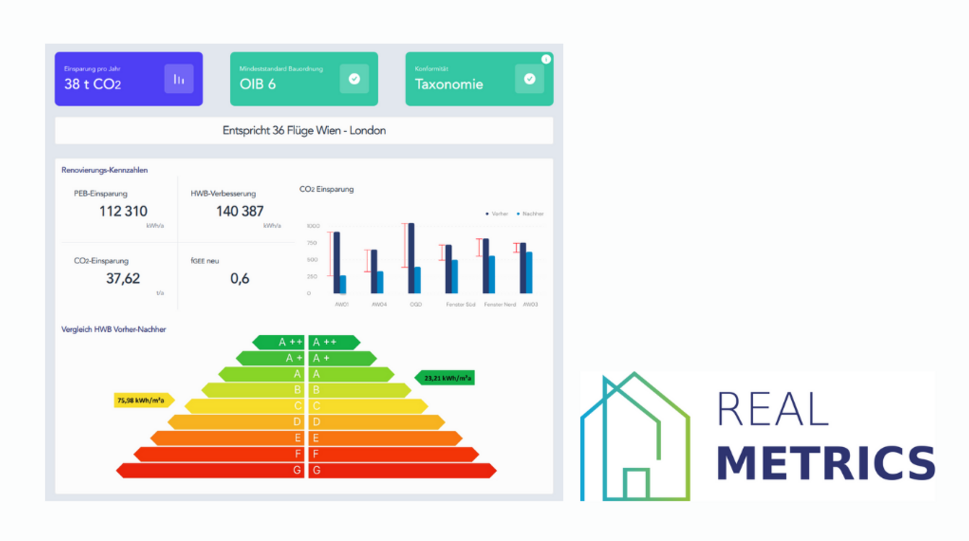This screenshot has height=541, width=969.
Task: Select the HWB-Verbesserung value 140 387
Action: pos(240,211)
